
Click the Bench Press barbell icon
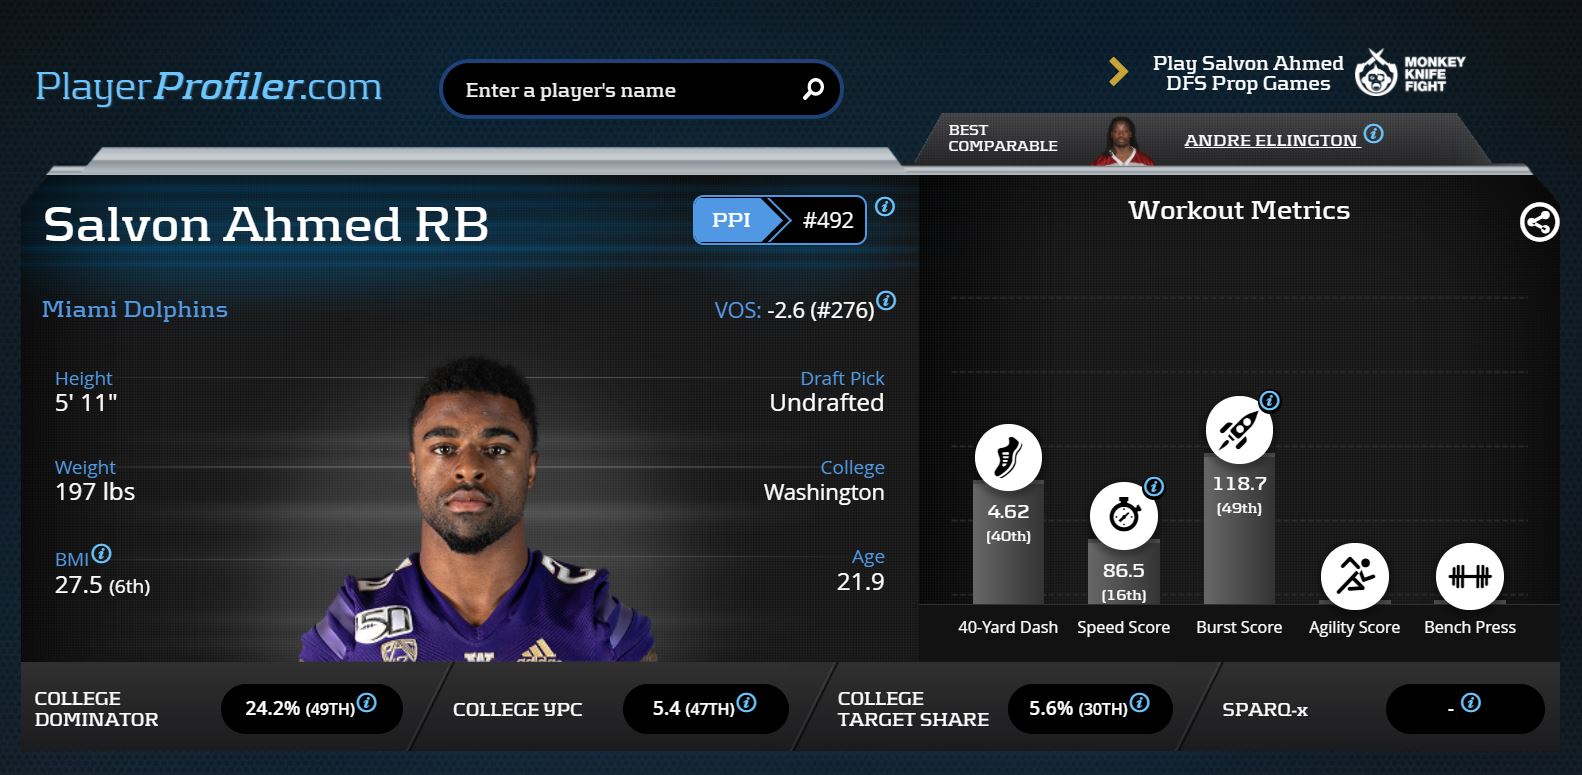tap(1470, 576)
